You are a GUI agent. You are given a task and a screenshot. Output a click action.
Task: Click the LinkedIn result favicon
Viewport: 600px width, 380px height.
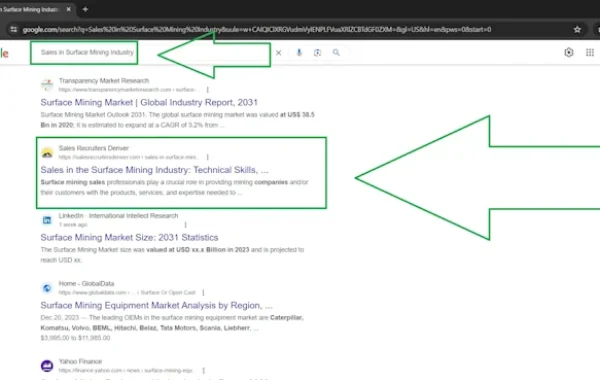coord(47,220)
